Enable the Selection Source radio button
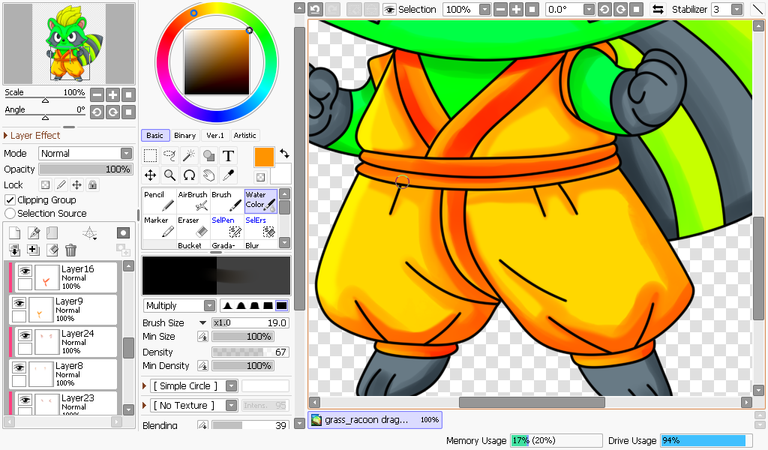The width and height of the screenshot is (768, 450). pos(10,213)
